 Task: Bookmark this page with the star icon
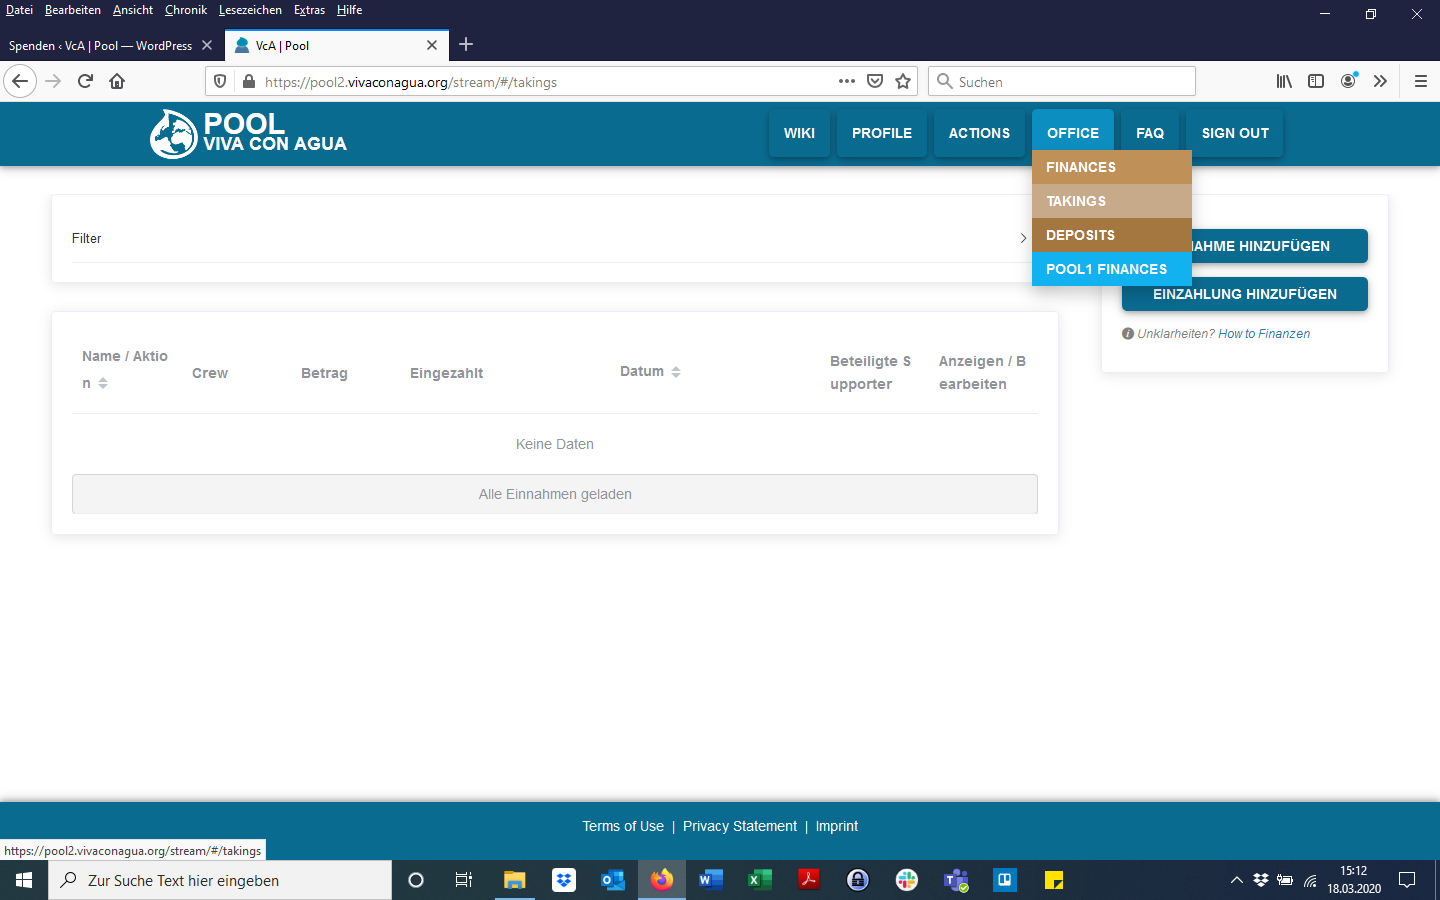pyautogui.click(x=903, y=82)
